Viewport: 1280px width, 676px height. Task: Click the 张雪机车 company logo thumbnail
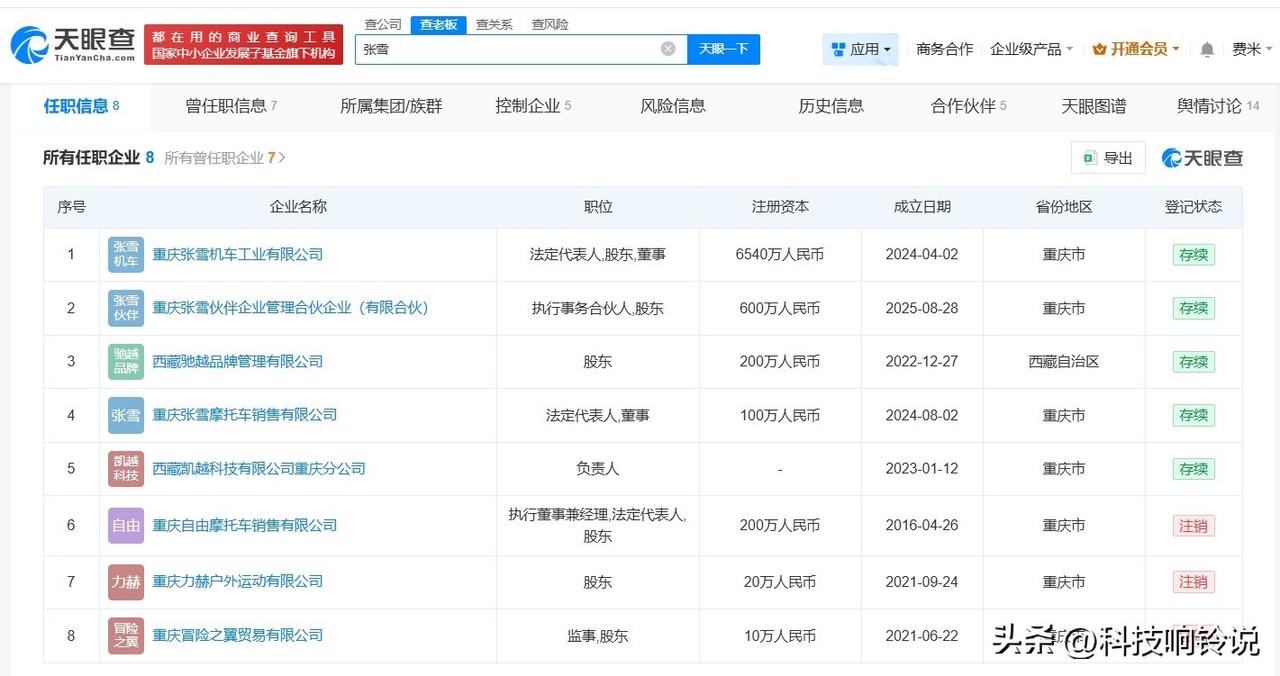pyautogui.click(x=124, y=254)
